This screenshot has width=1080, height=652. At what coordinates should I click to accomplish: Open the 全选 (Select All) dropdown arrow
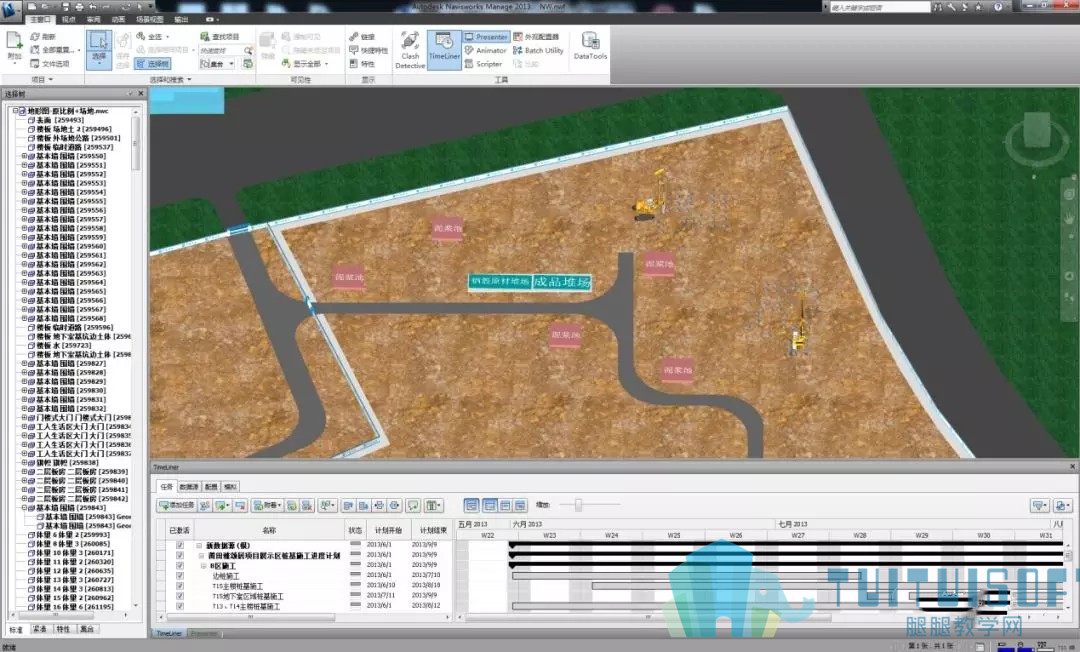(167, 36)
